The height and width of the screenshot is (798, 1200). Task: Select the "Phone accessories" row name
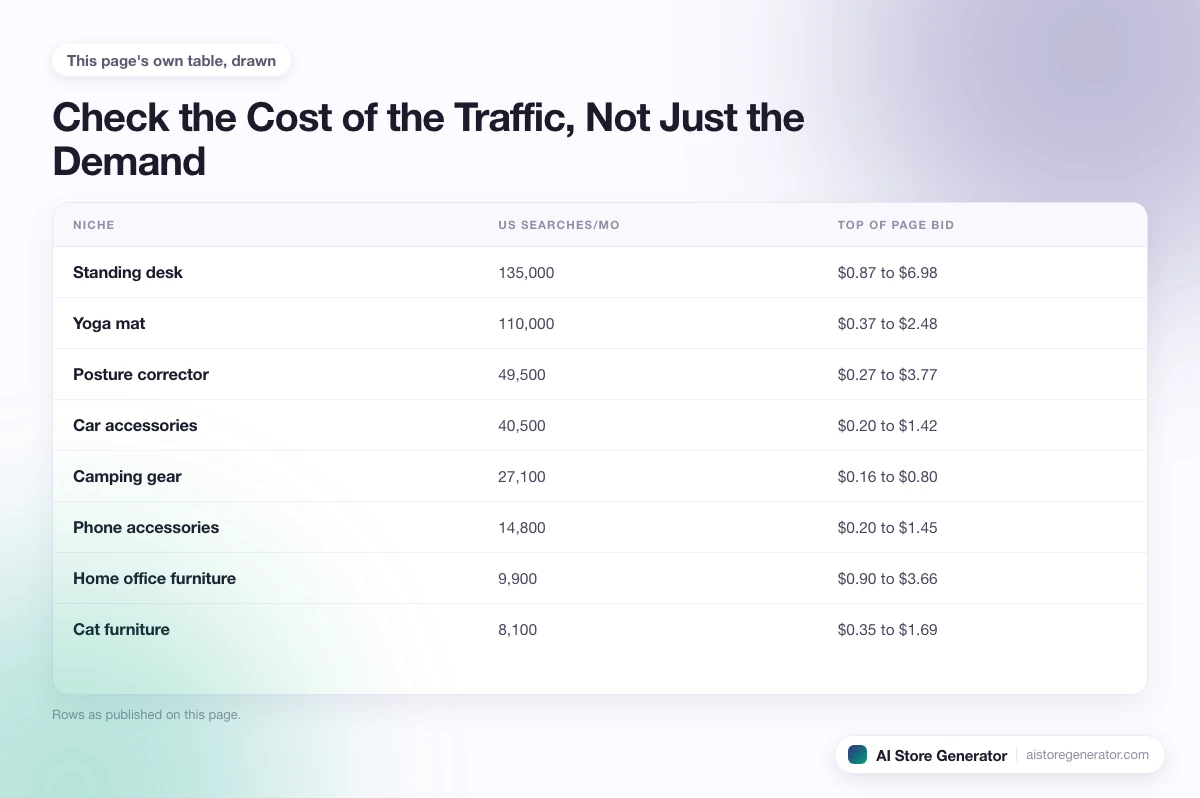(146, 527)
